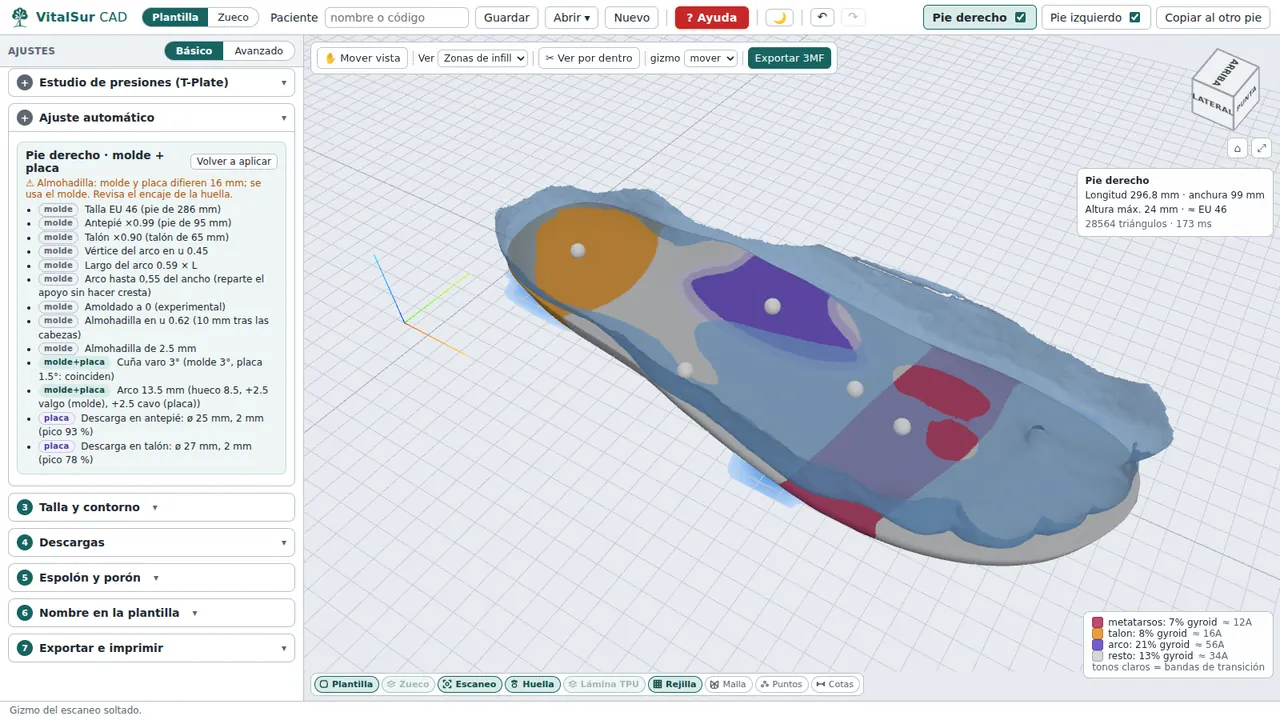Image resolution: width=1280 pixels, height=720 pixels.
Task: Click metatarsos red legend swatch
Action: click(x=1098, y=622)
